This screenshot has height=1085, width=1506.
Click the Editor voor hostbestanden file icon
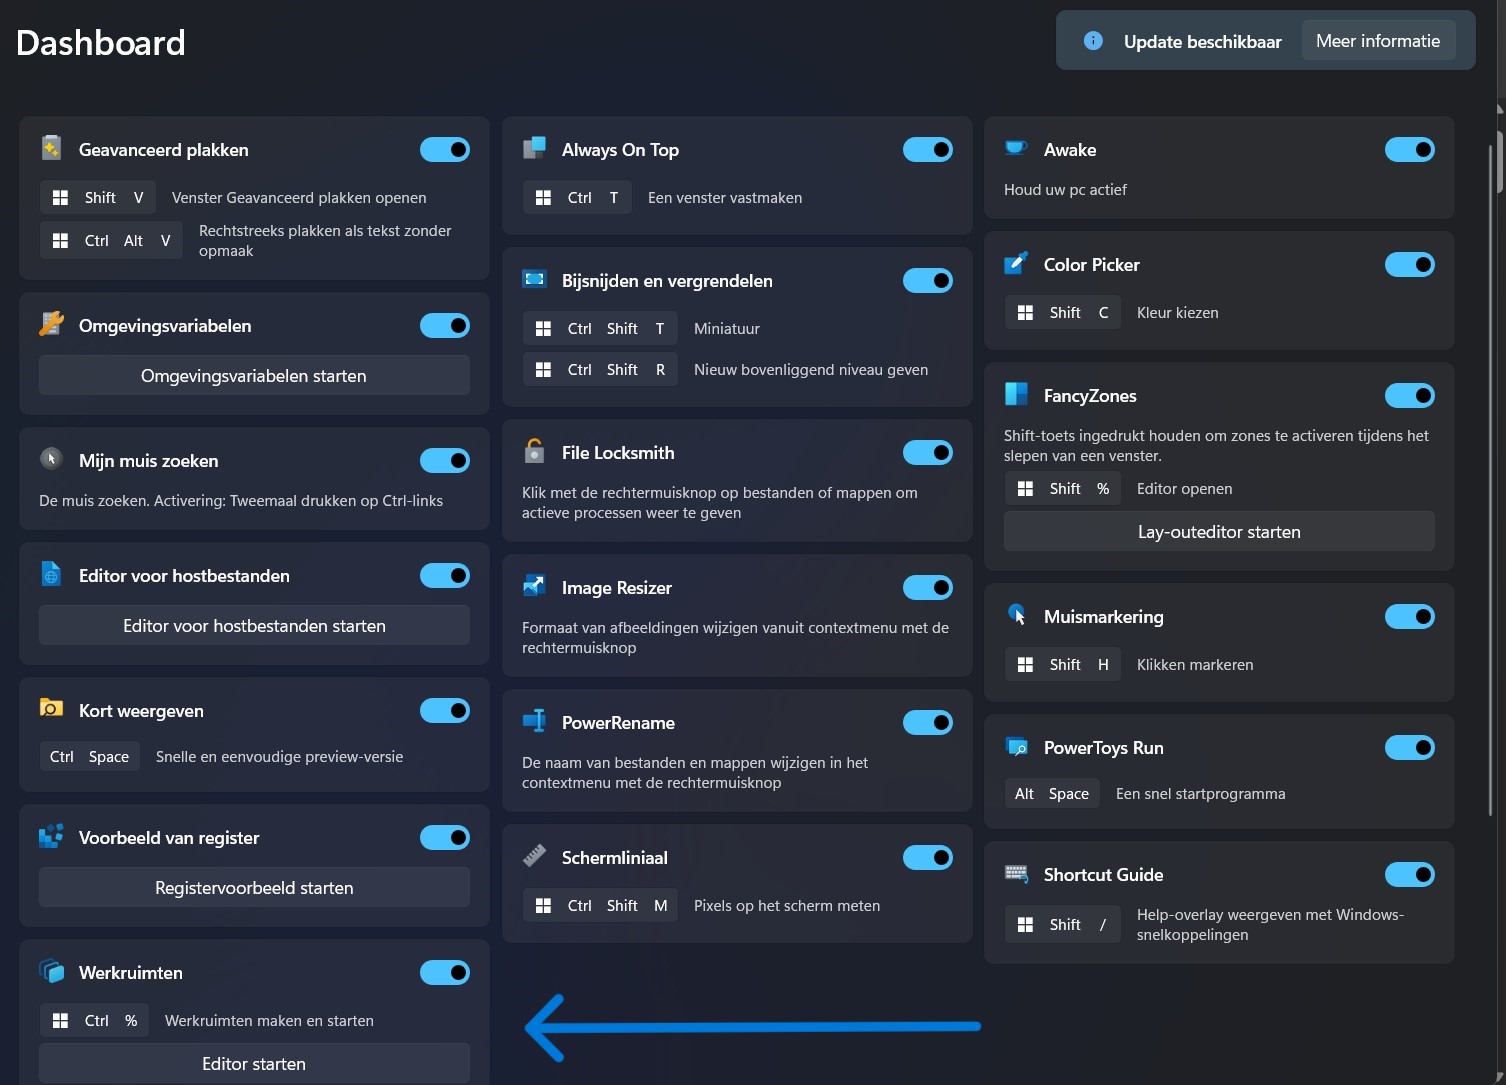[x=51, y=574]
